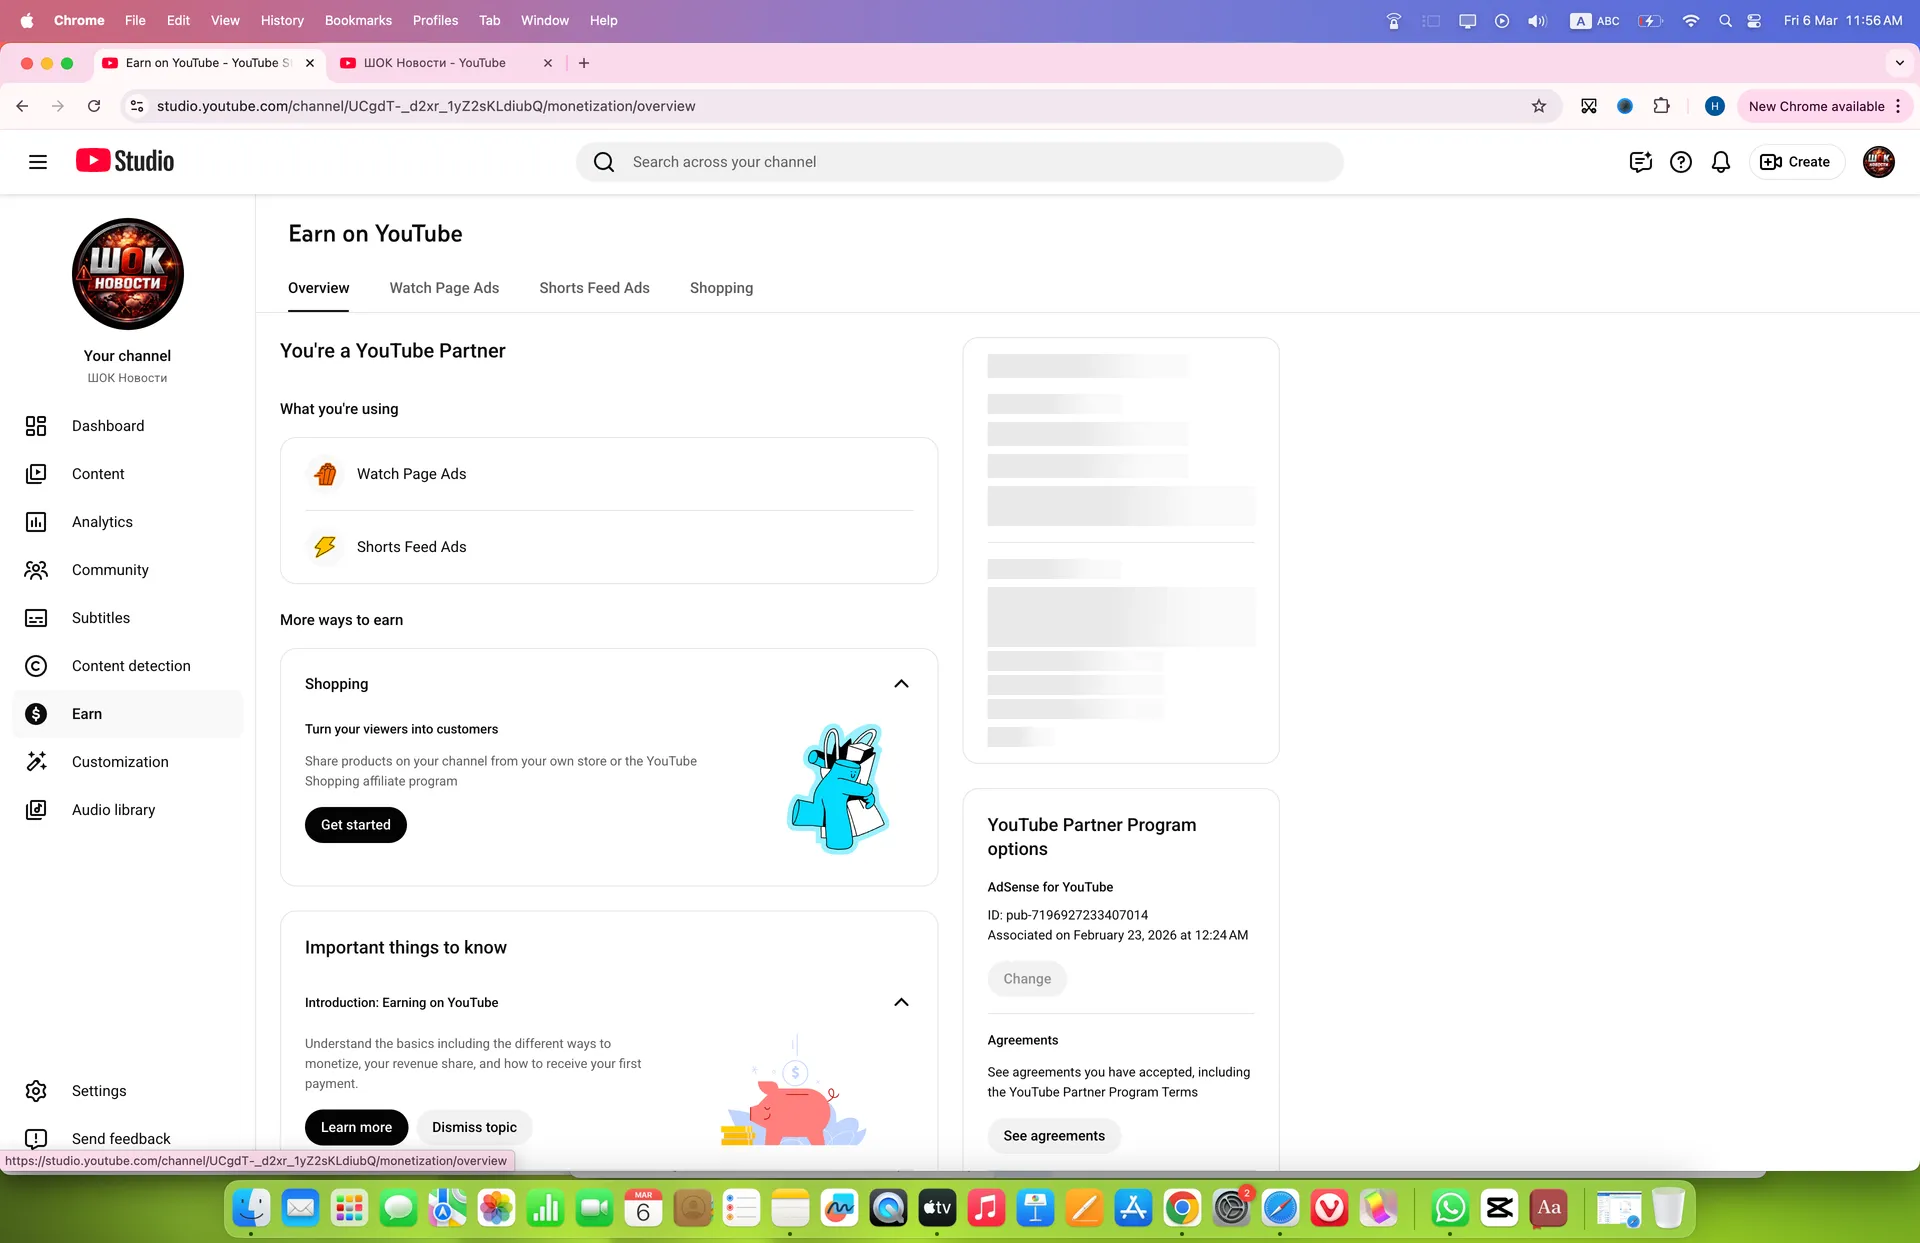Open the Dashboard sidebar icon
The image size is (1920, 1243).
click(36, 426)
